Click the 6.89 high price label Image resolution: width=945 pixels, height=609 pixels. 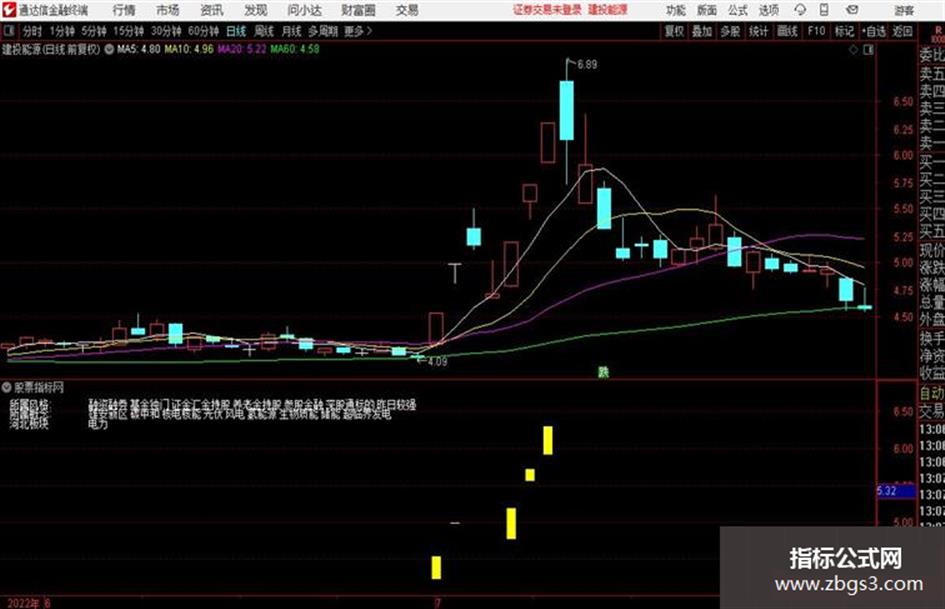(x=587, y=65)
